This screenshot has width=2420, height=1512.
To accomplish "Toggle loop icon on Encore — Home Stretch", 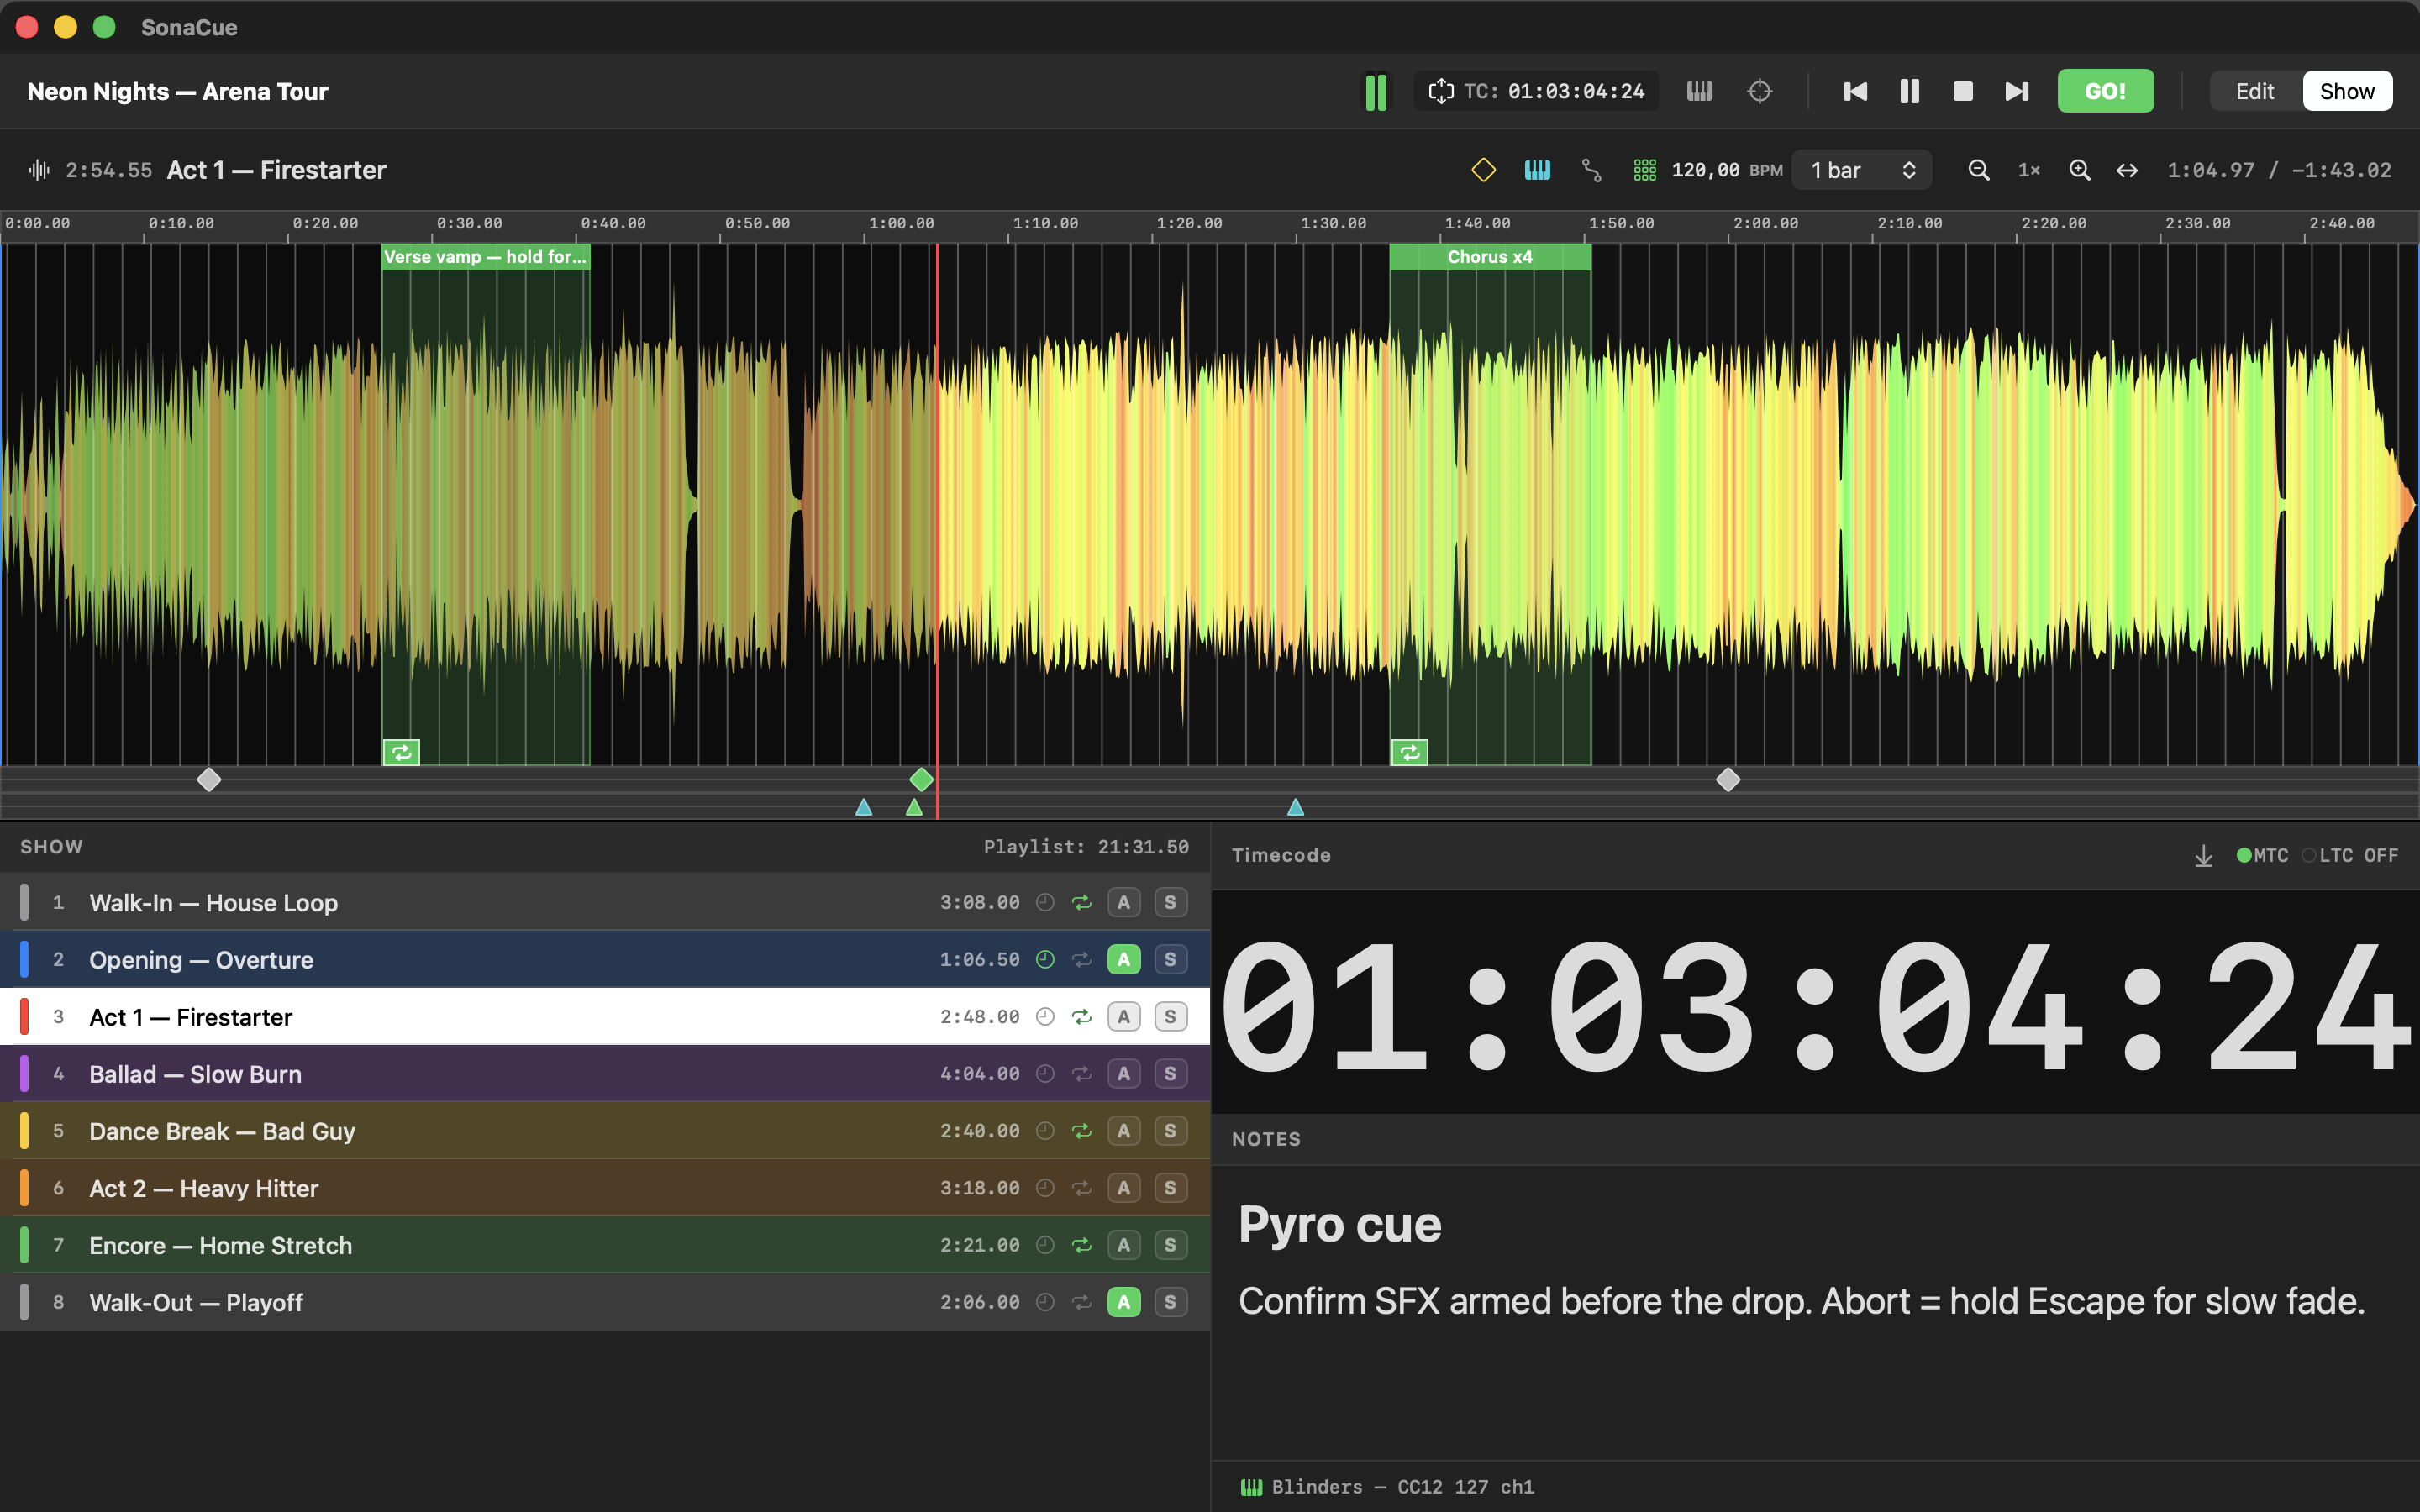I will tap(1082, 1244).
